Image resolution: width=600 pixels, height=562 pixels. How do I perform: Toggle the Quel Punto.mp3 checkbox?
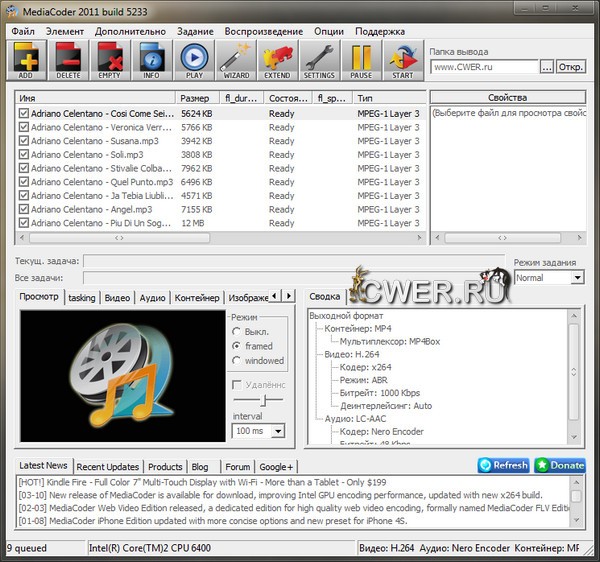24,182
